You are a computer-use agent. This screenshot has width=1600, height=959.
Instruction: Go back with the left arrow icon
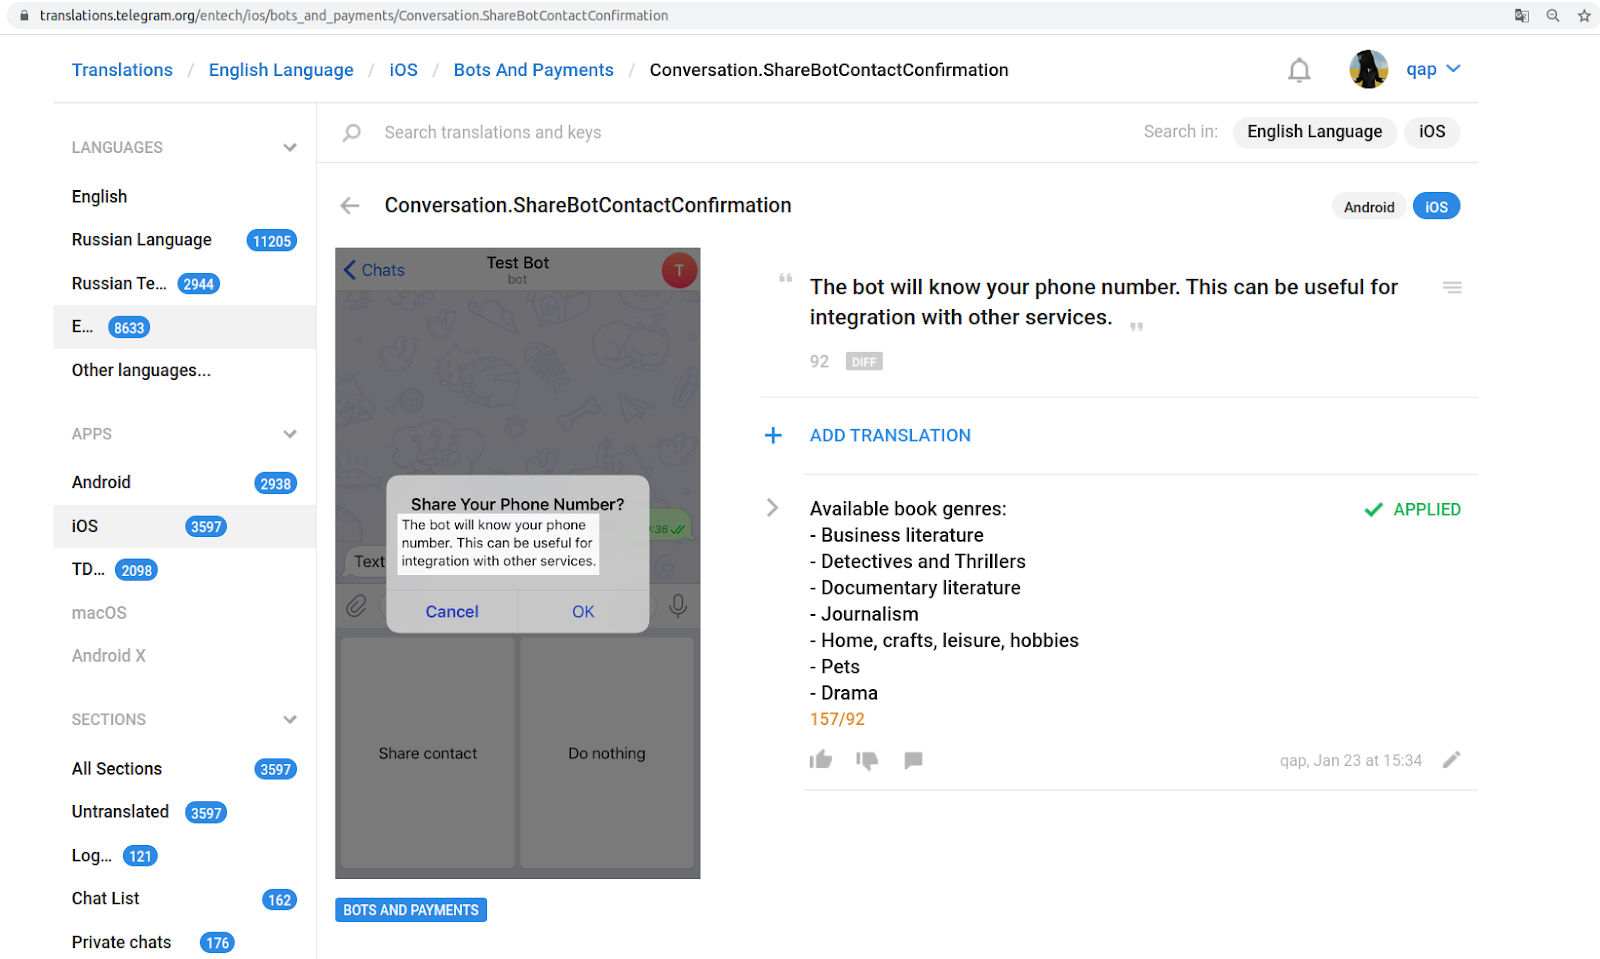tap(349, 206)
